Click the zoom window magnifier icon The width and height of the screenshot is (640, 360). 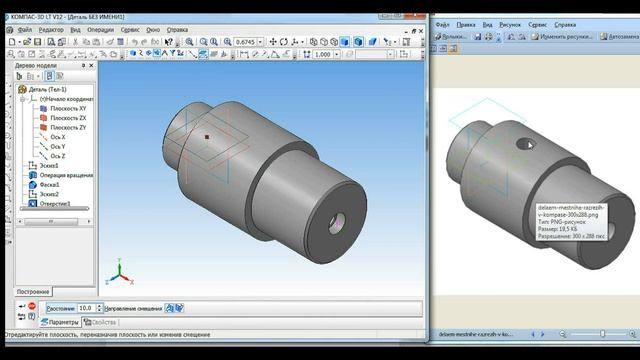189,42
